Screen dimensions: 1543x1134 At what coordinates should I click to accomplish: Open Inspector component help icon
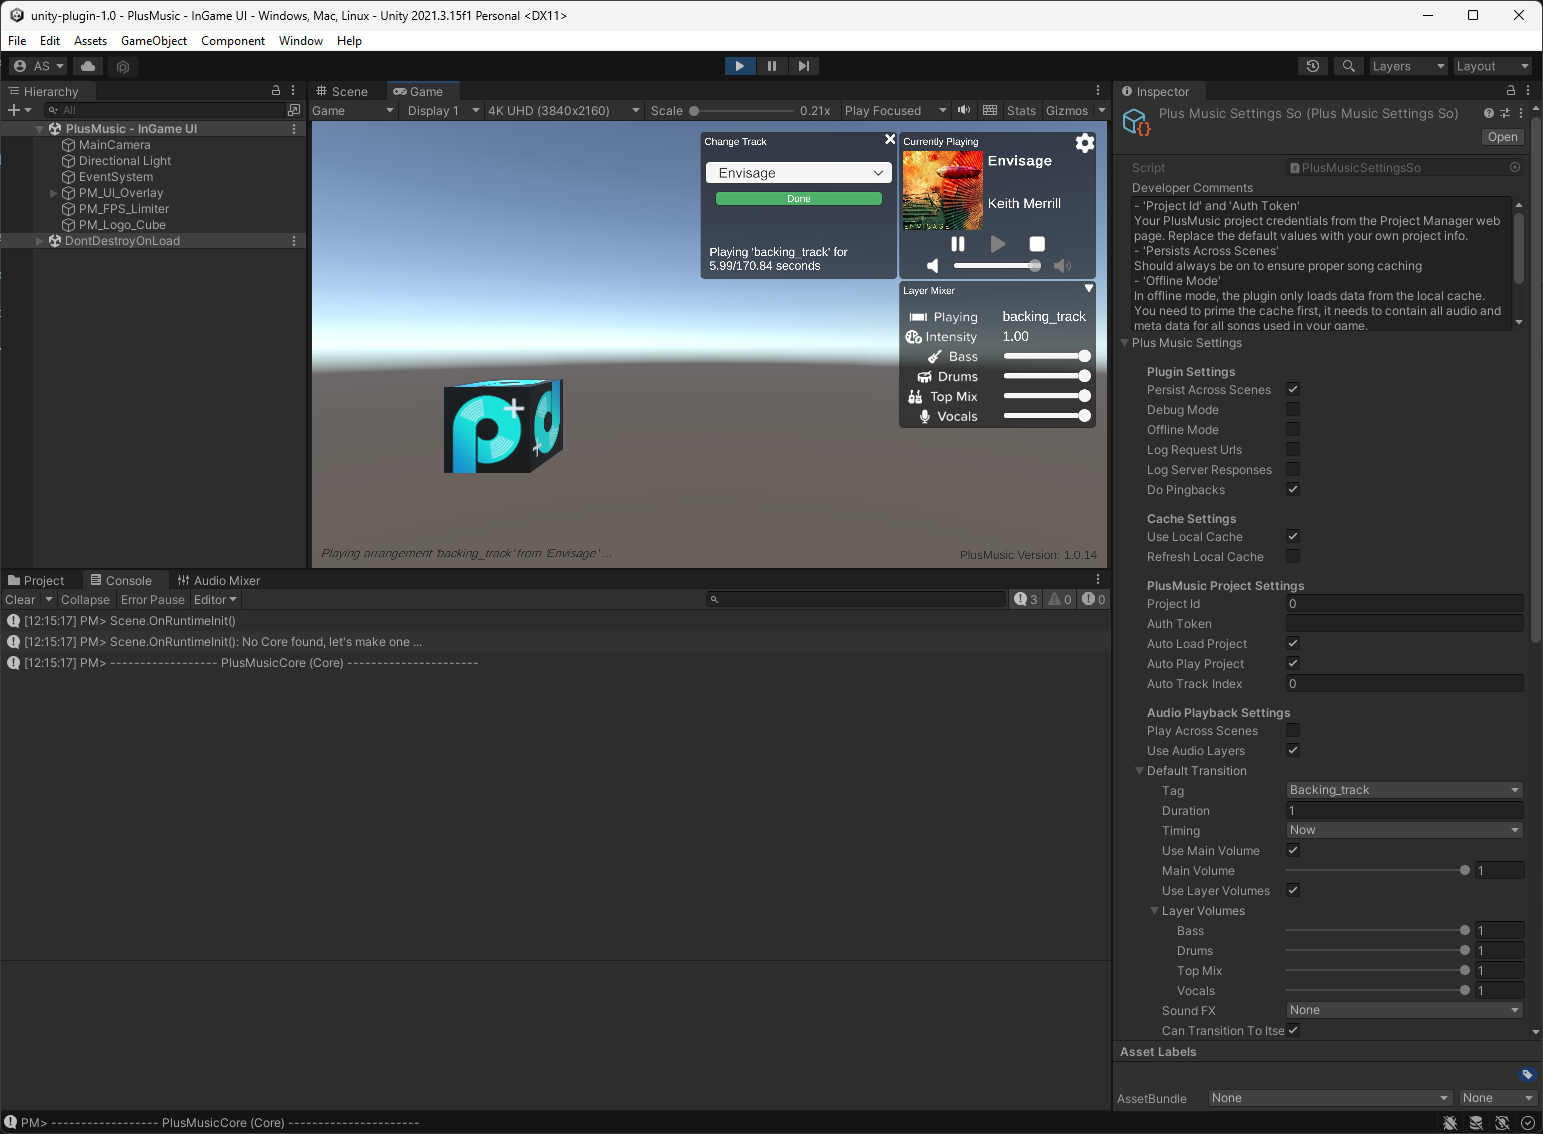coord(1489,113)
